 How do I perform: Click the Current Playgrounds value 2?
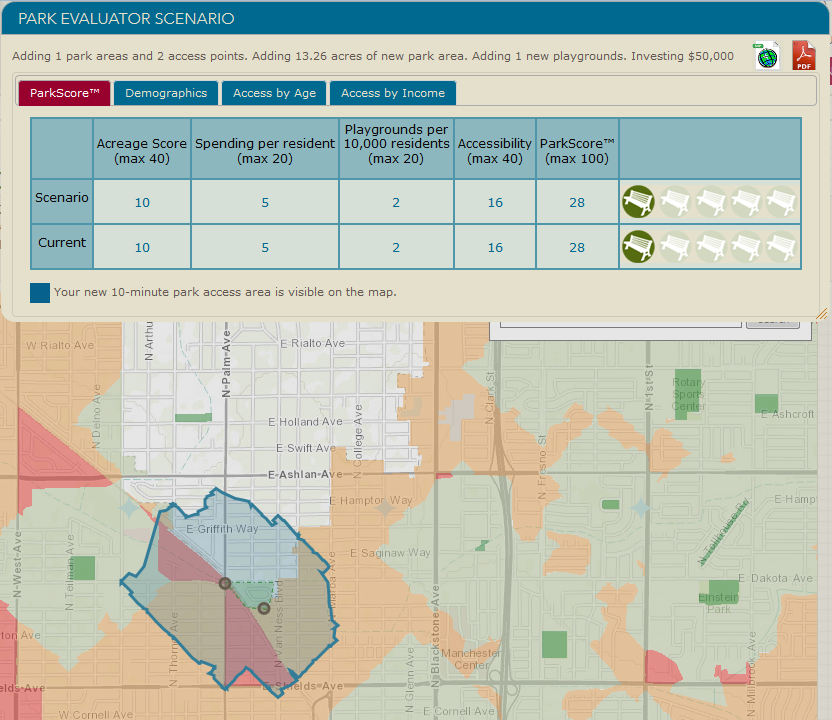tap(396, 247)
